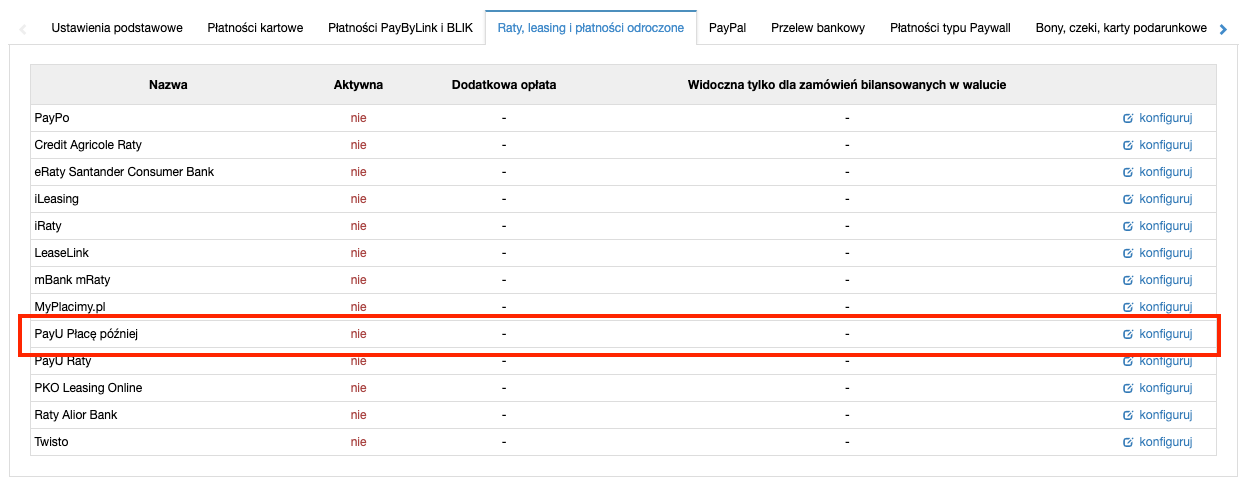Click konfiguruj link for iRaty

1166,226
